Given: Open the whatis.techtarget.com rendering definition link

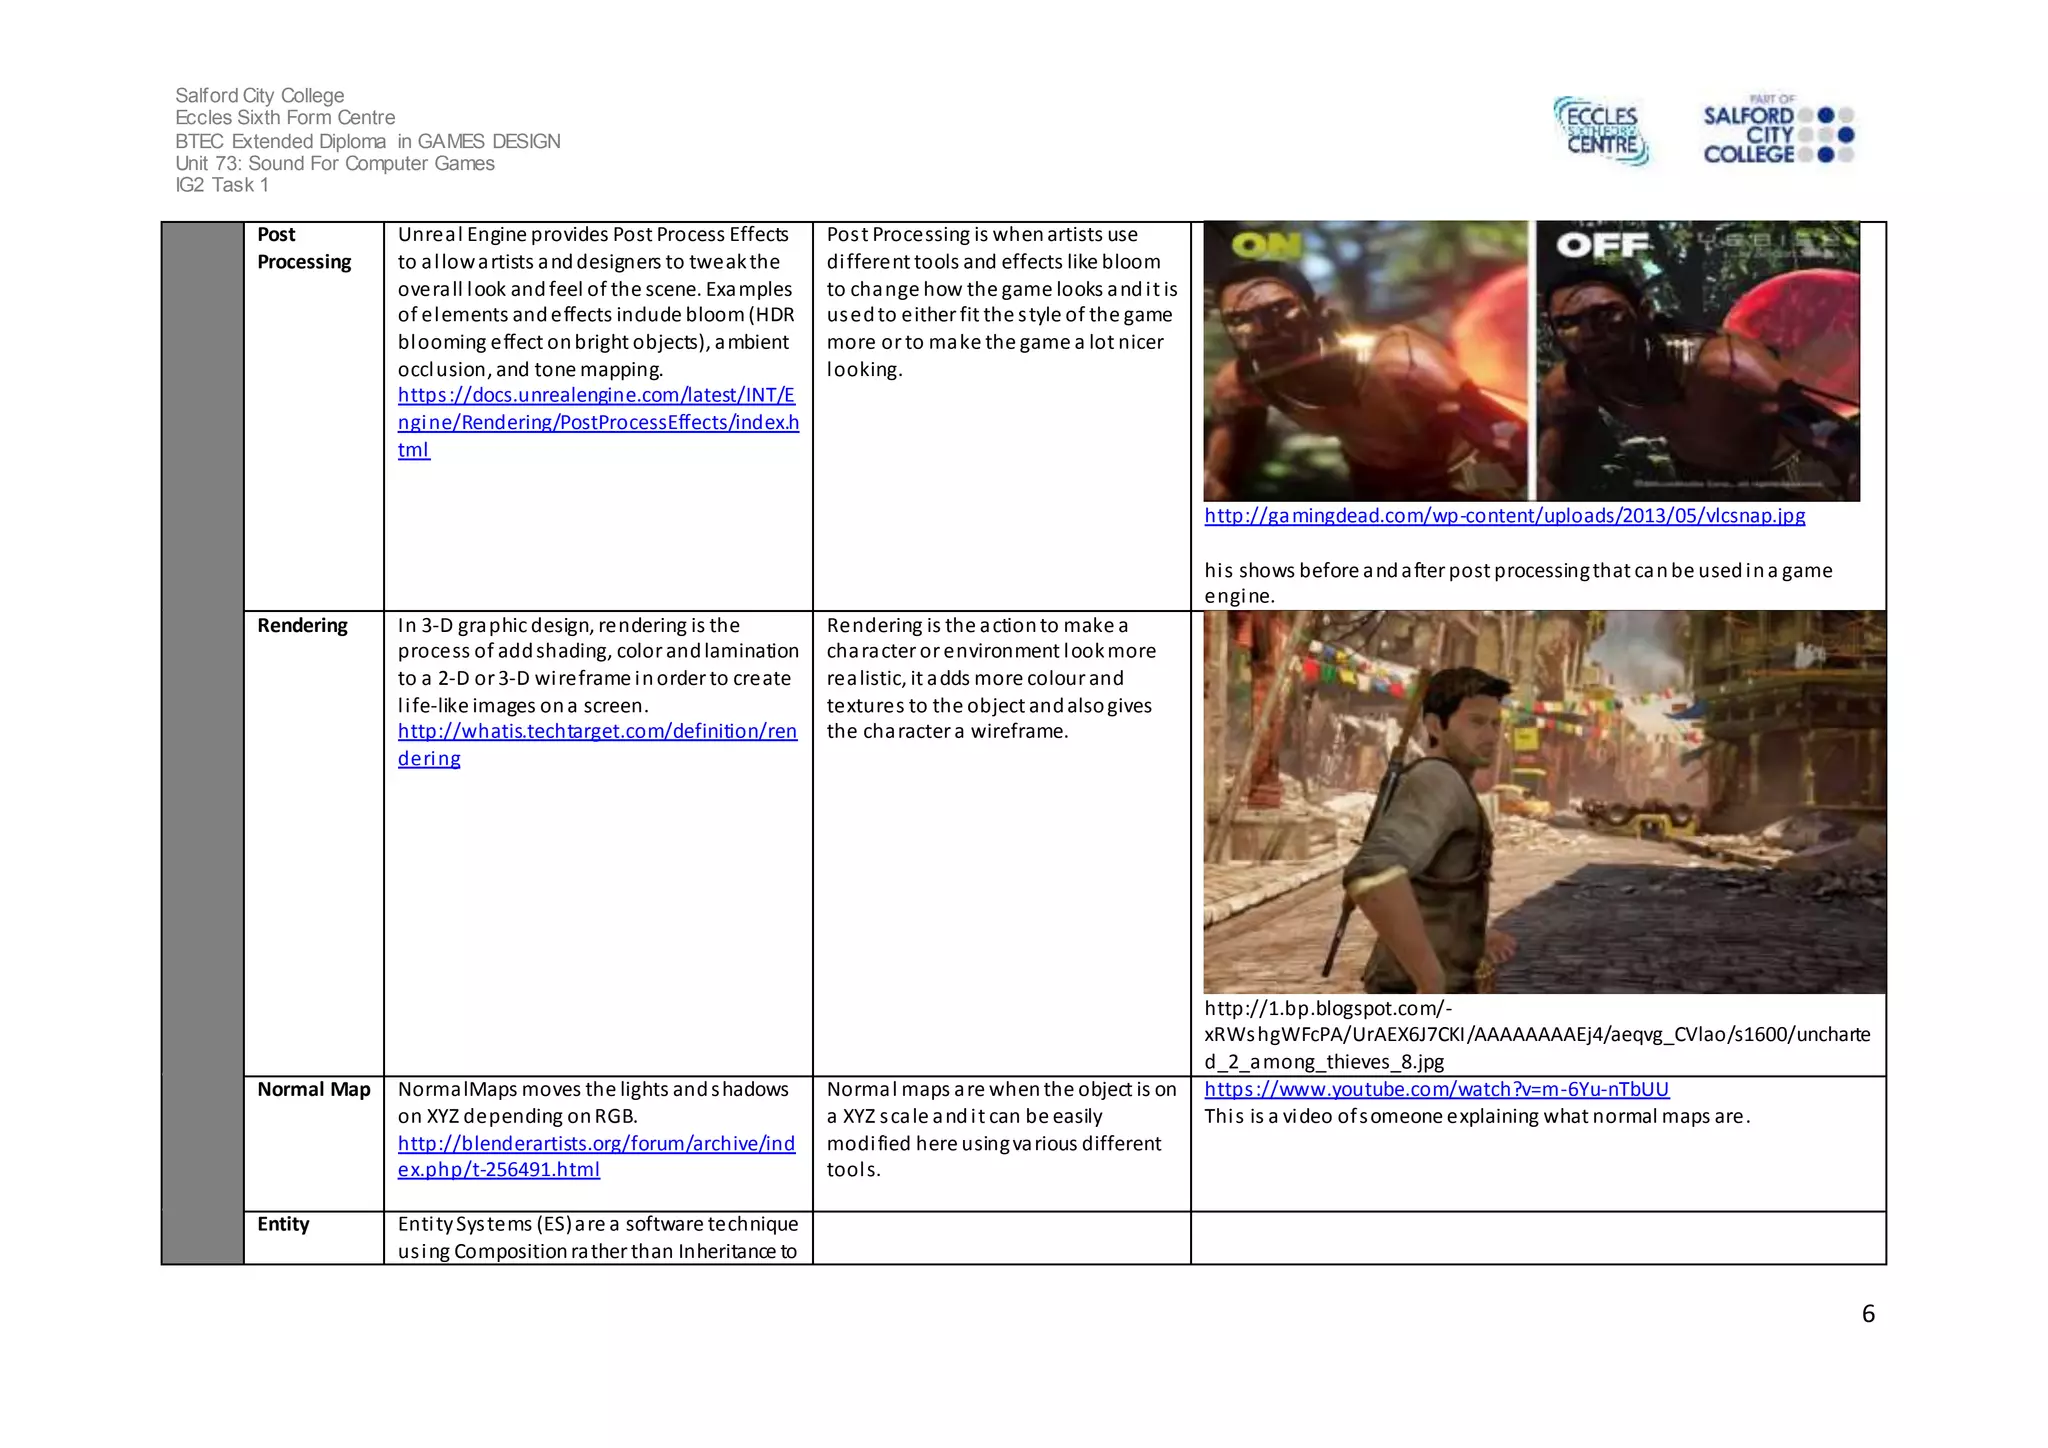Looking at the screenshot, I should tap(597, 732).
